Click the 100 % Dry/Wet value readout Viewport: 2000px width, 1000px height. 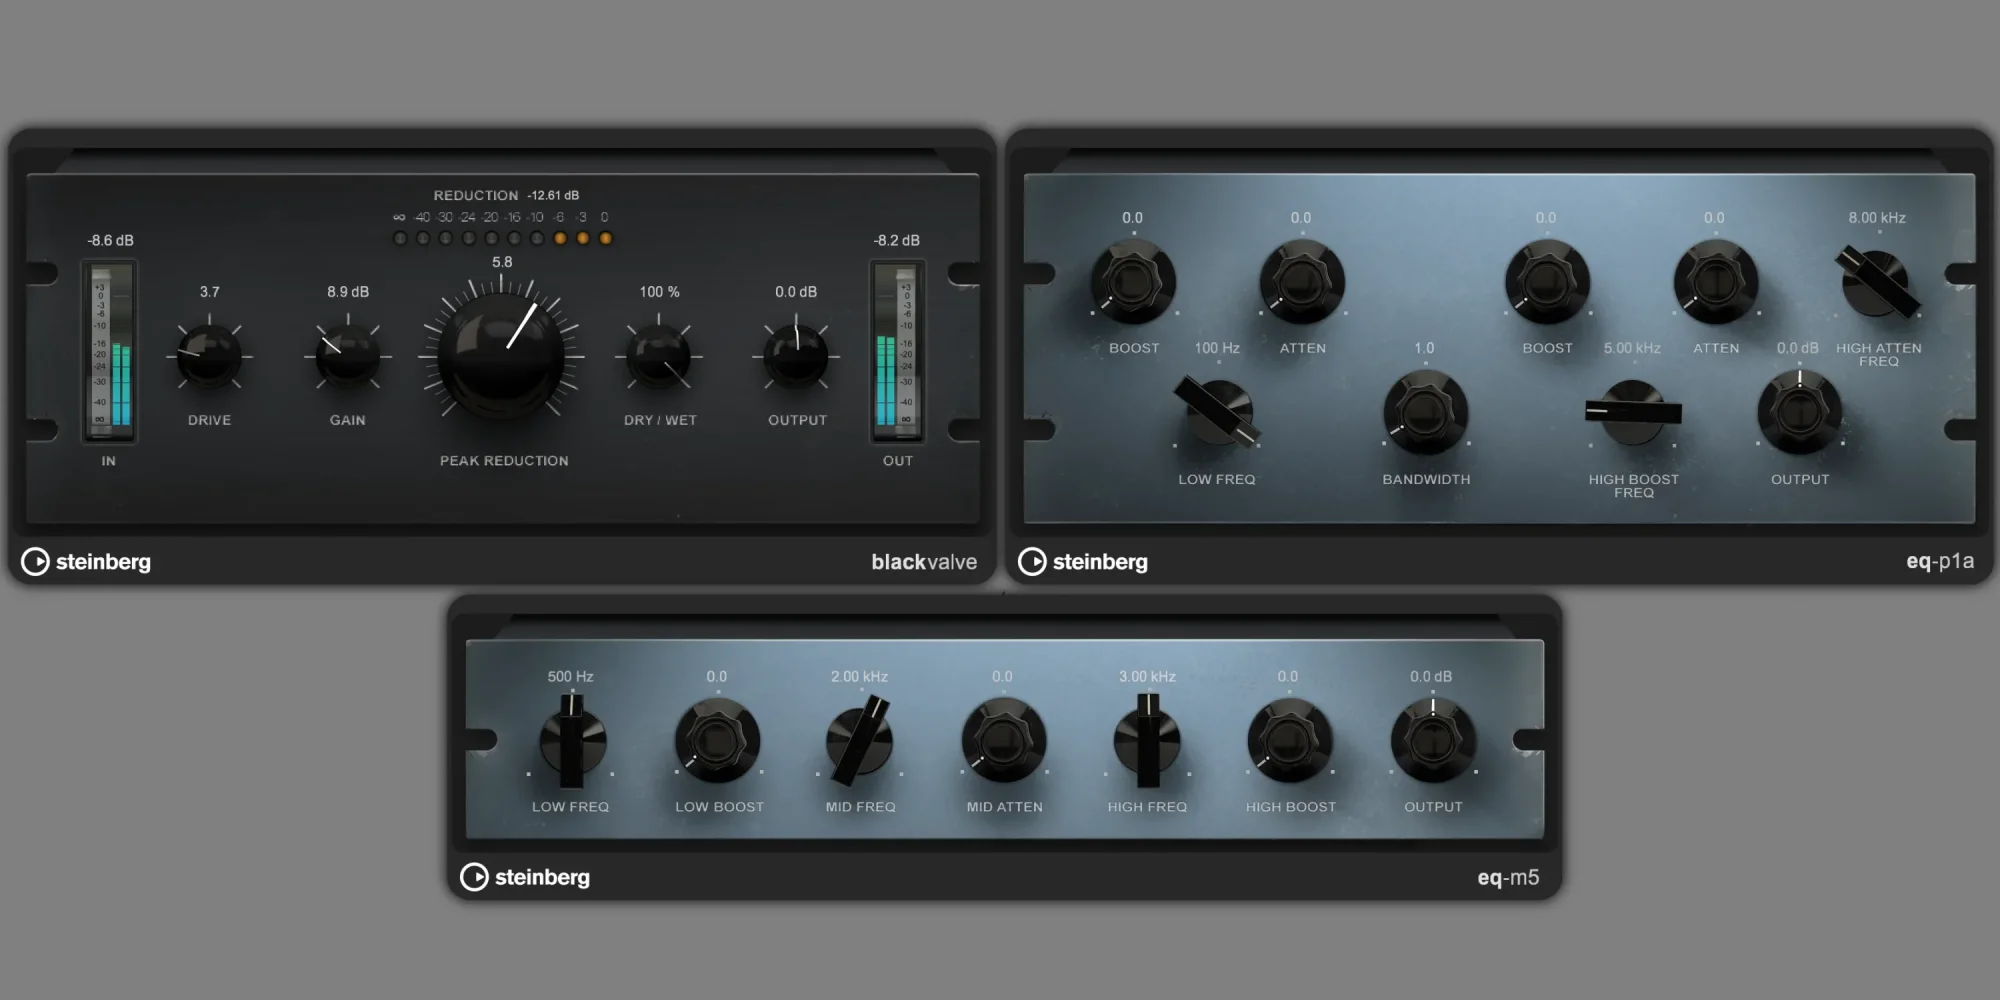659,292
